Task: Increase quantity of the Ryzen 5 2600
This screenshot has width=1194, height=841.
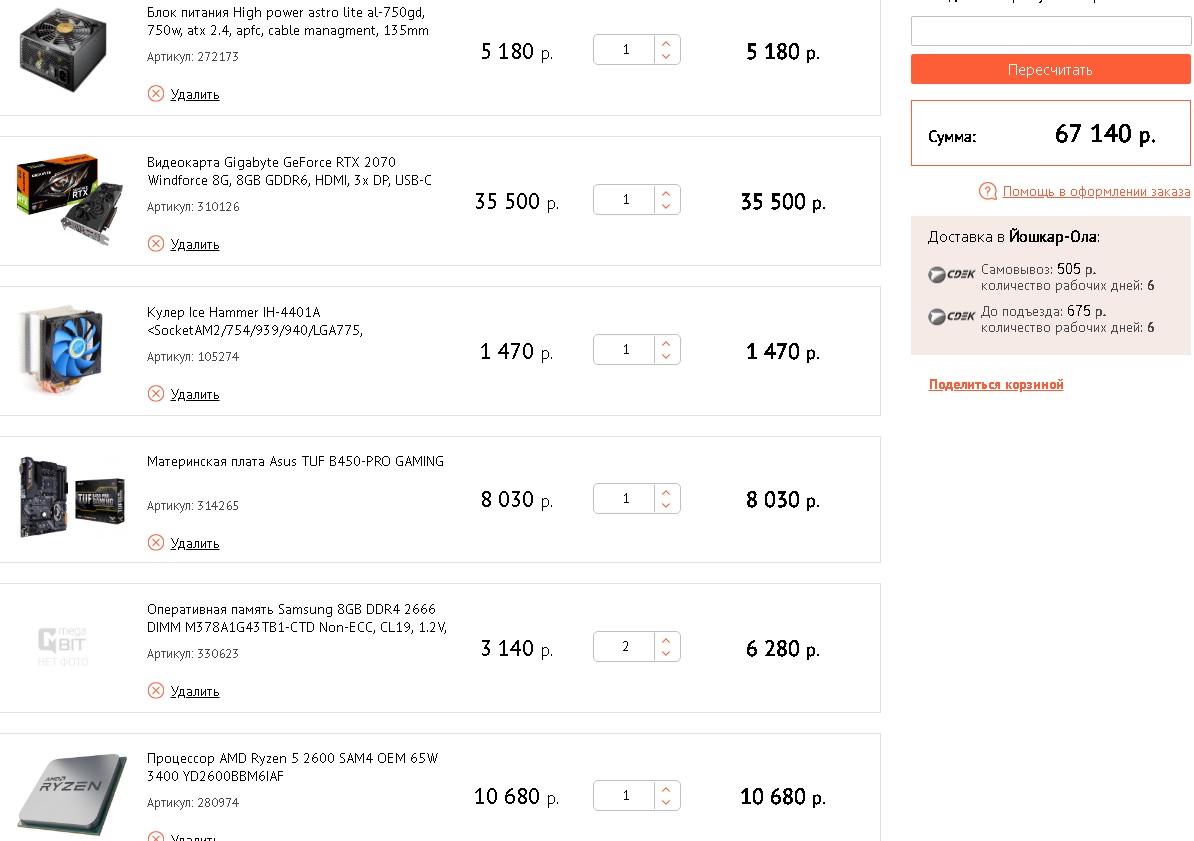Action: tap(667, 789)
